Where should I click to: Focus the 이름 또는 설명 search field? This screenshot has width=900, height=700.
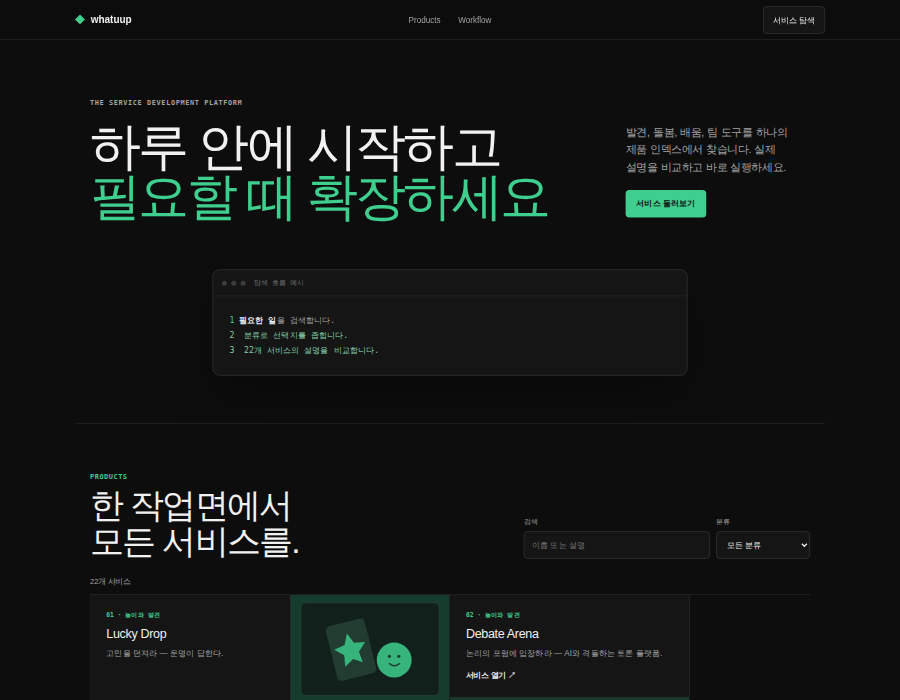coord(616,545)
